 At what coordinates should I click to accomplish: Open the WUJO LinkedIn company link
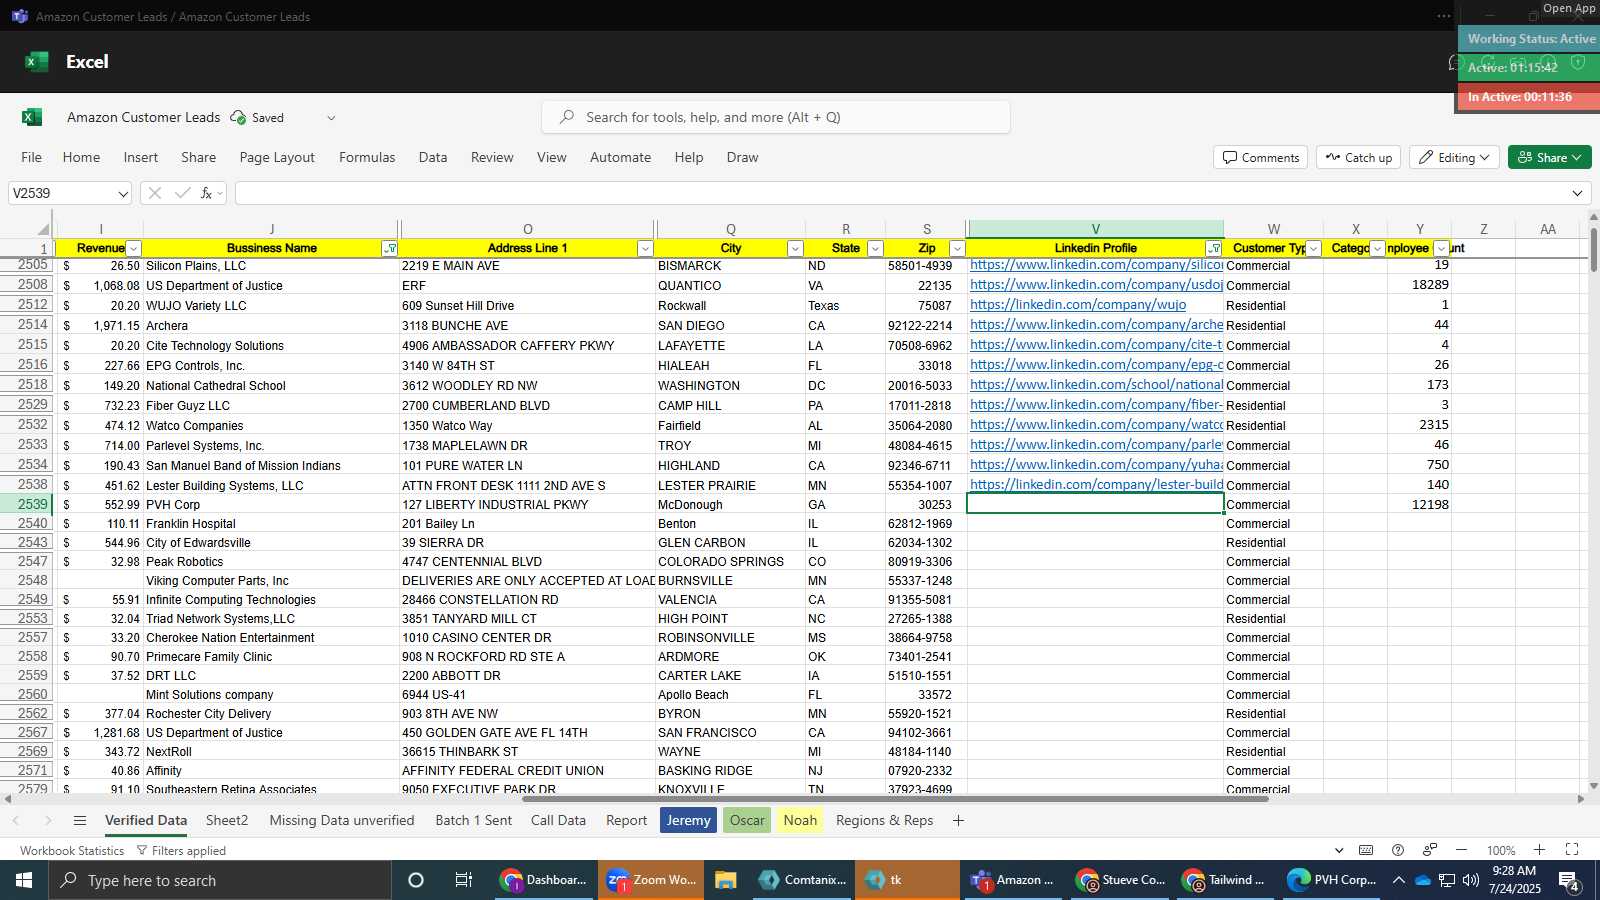point(1078,305)
